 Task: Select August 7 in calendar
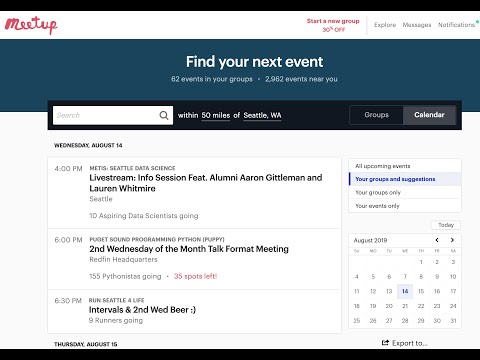coord(405,277)
